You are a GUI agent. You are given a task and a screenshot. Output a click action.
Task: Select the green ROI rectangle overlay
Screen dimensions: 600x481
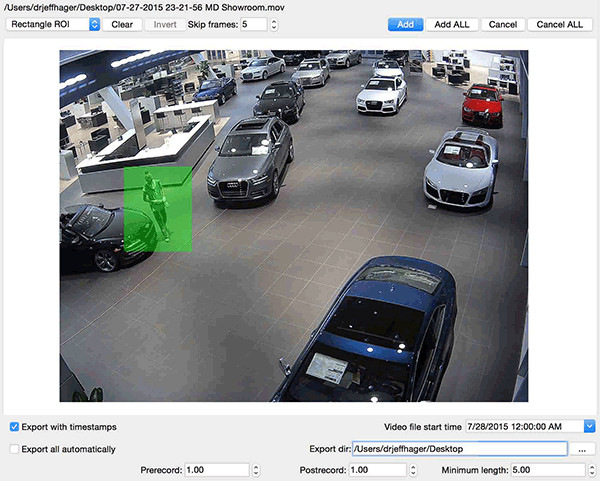(x=158, y=209)
